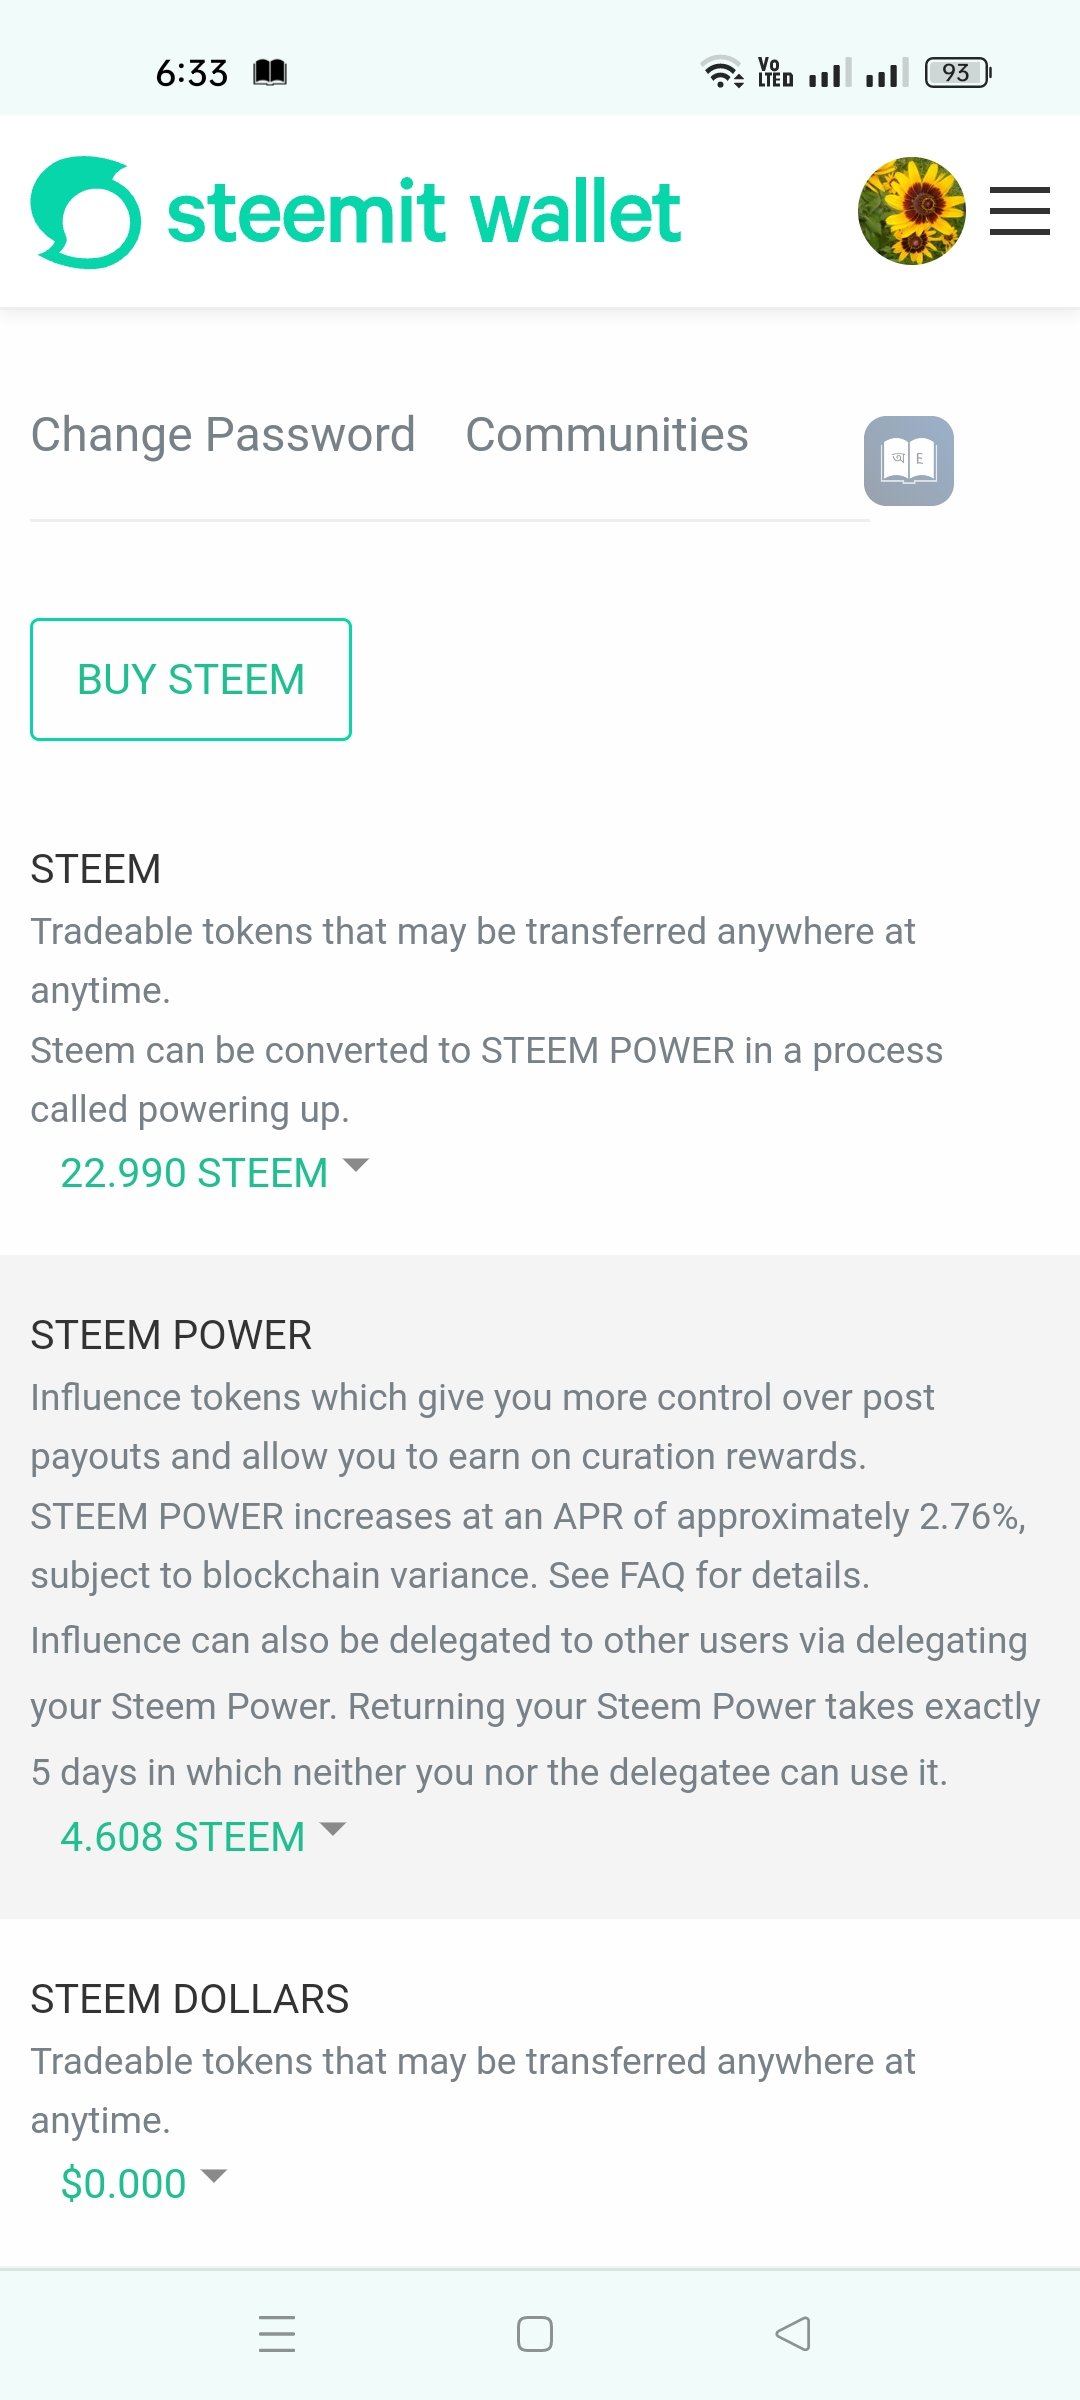The width and height of the screenshot is (1080, 2400).
Task: Open the sunflower profile avatar
Action: (x=911, y=211)
